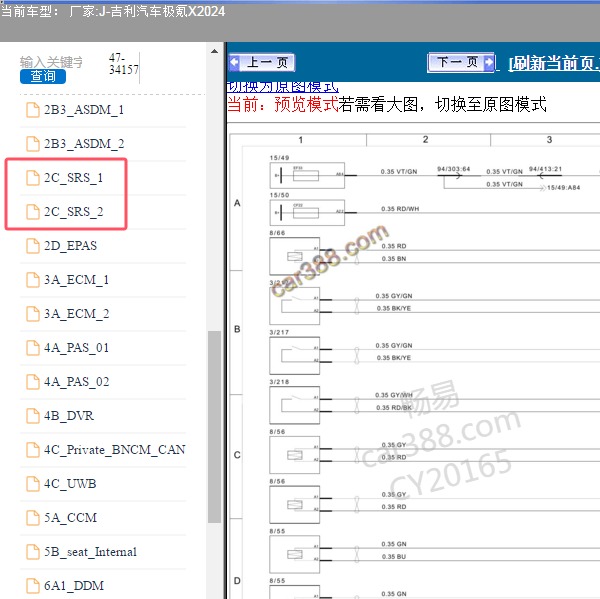Click the file icon beside 2B3_ASDM_2
Viewport: 600px width, 599px height.
click(33, 144)
